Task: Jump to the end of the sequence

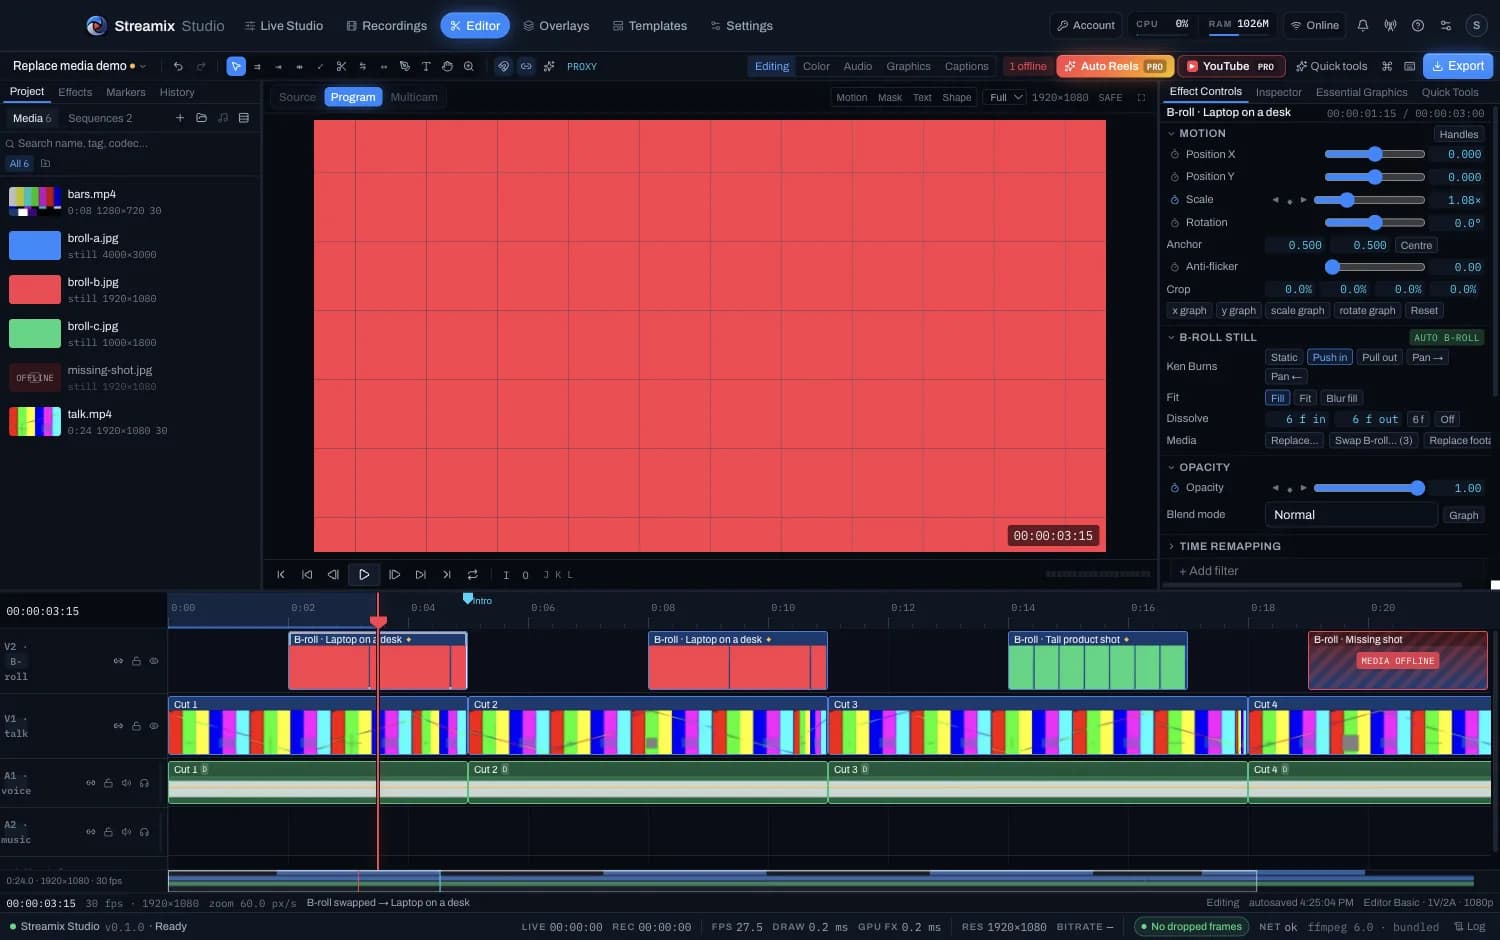Action: 447,575
